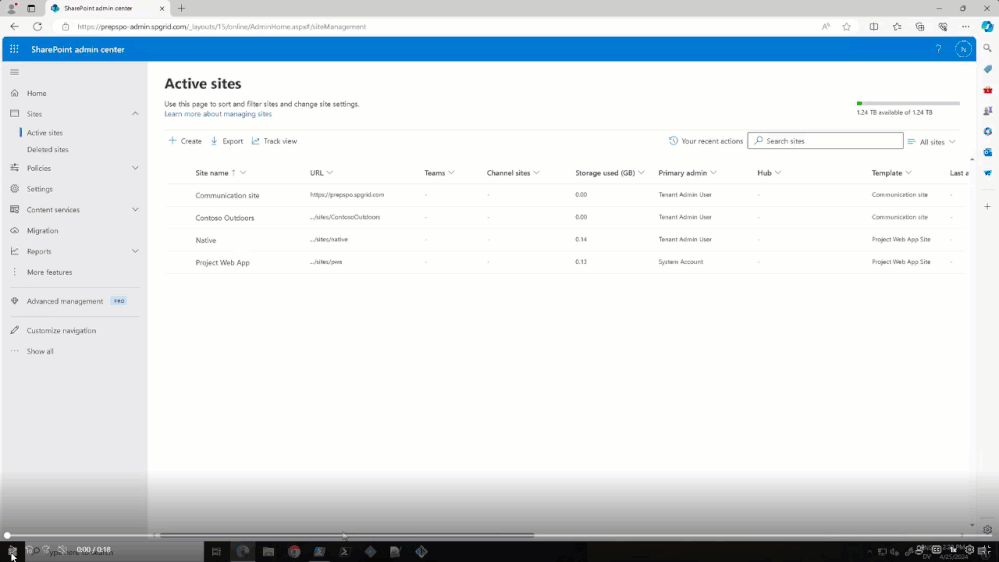Select the Native site name

coord(206,240)
